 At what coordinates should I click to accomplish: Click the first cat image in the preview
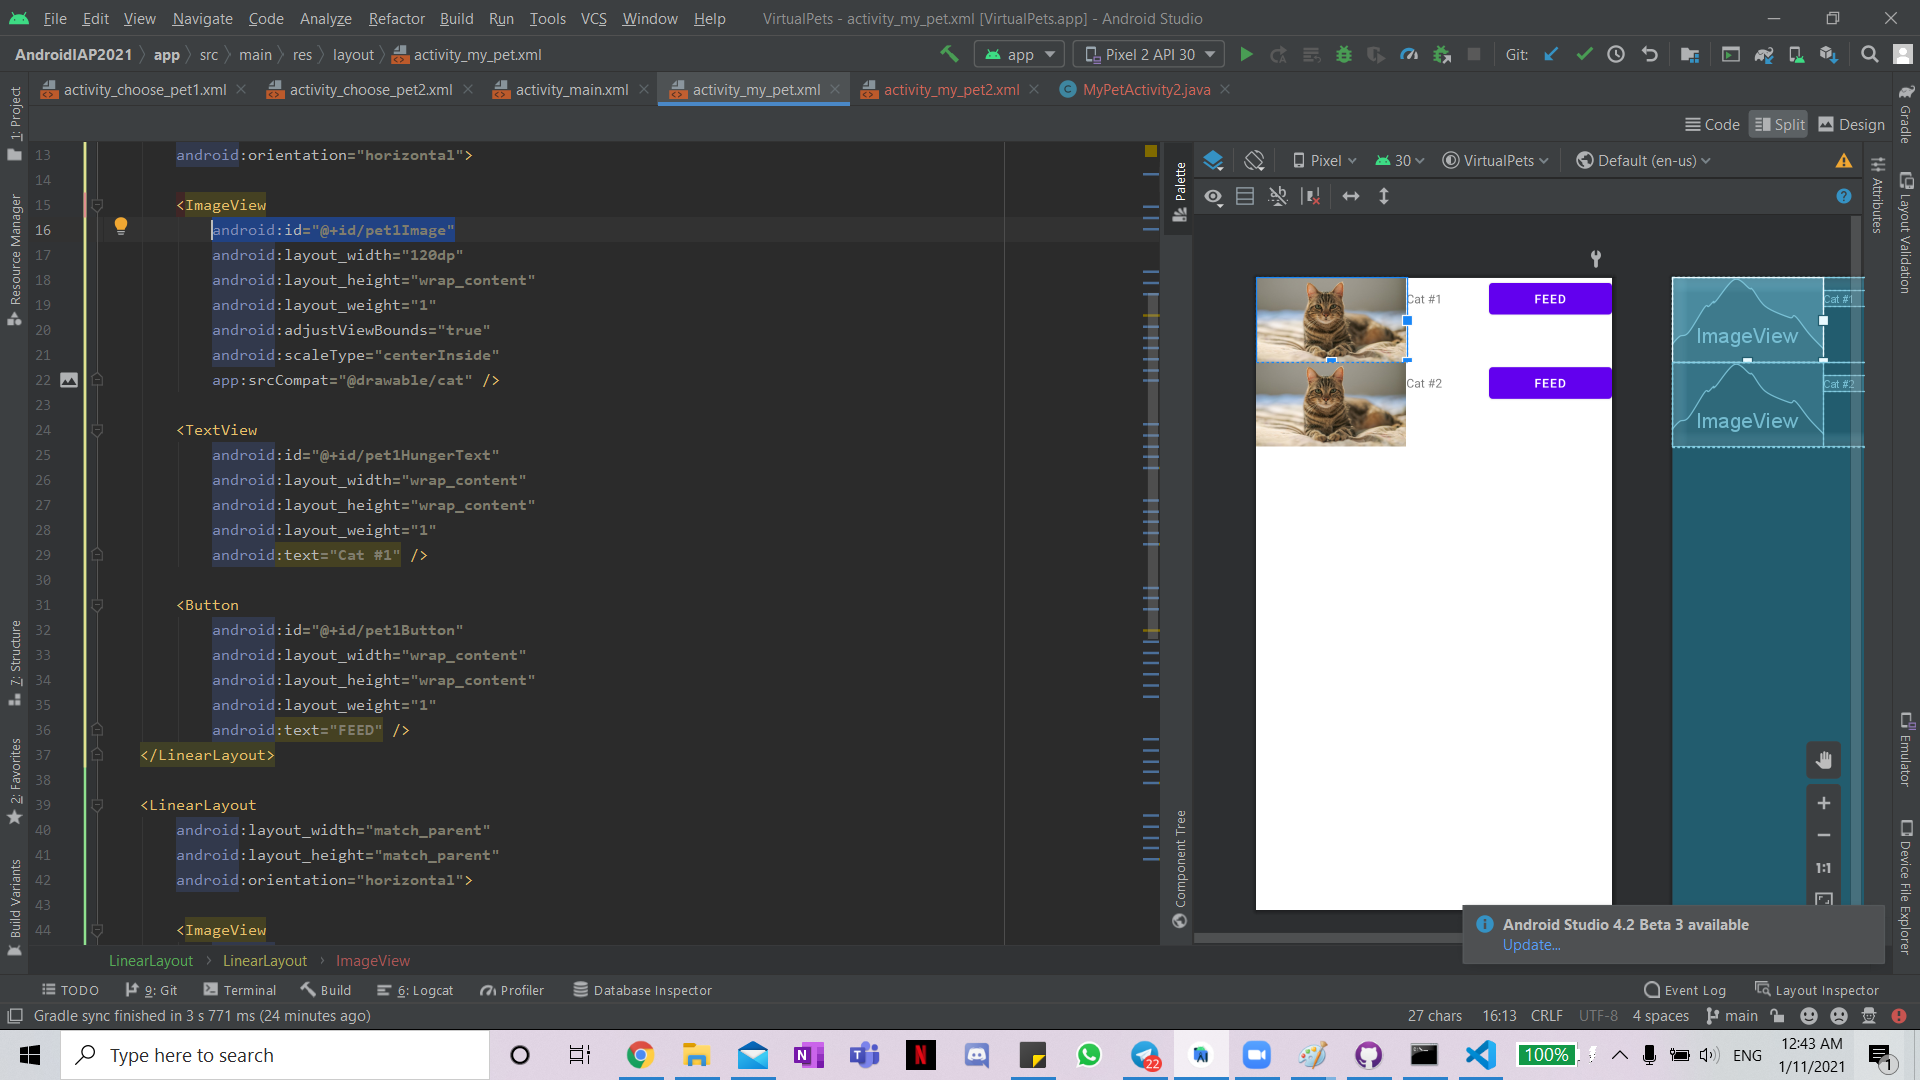[1330, 319]
